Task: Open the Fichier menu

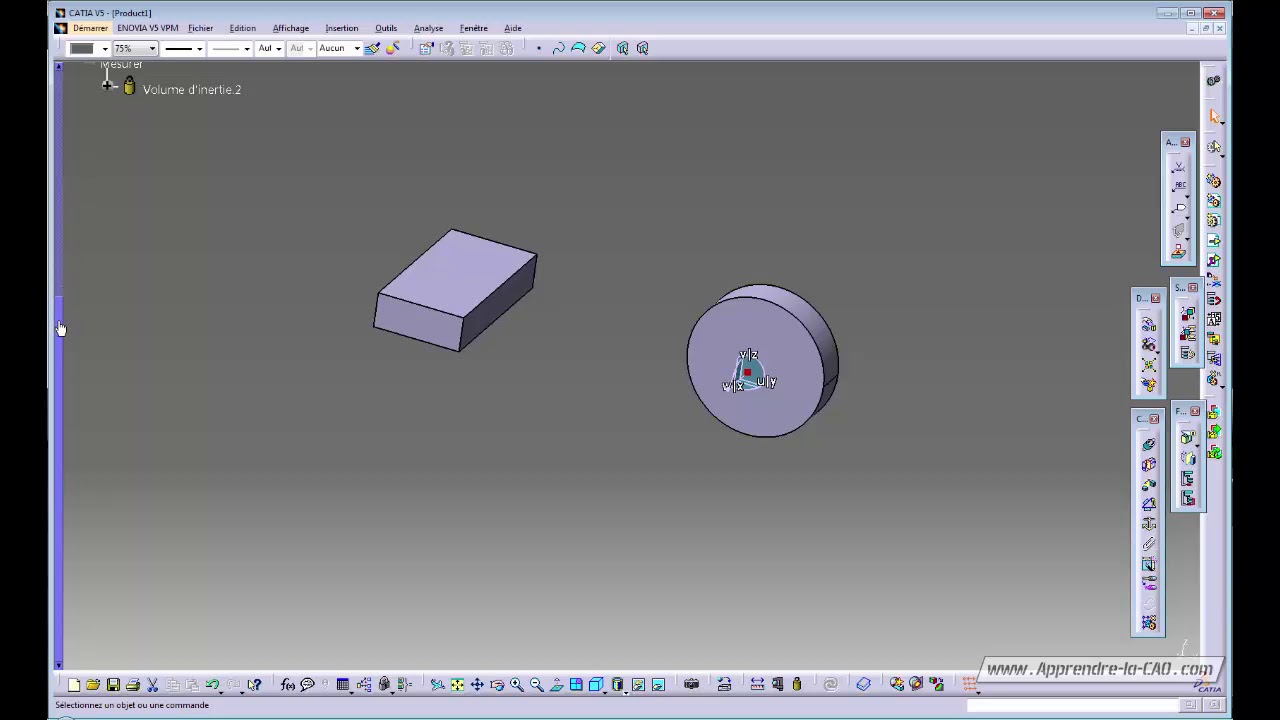Action: pyautogui.click(x=200, y=28)
